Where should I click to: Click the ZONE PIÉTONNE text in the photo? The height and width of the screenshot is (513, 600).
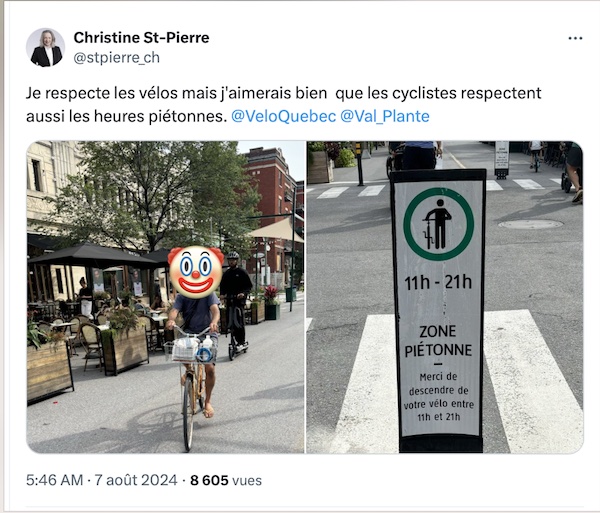coord(438,341)
